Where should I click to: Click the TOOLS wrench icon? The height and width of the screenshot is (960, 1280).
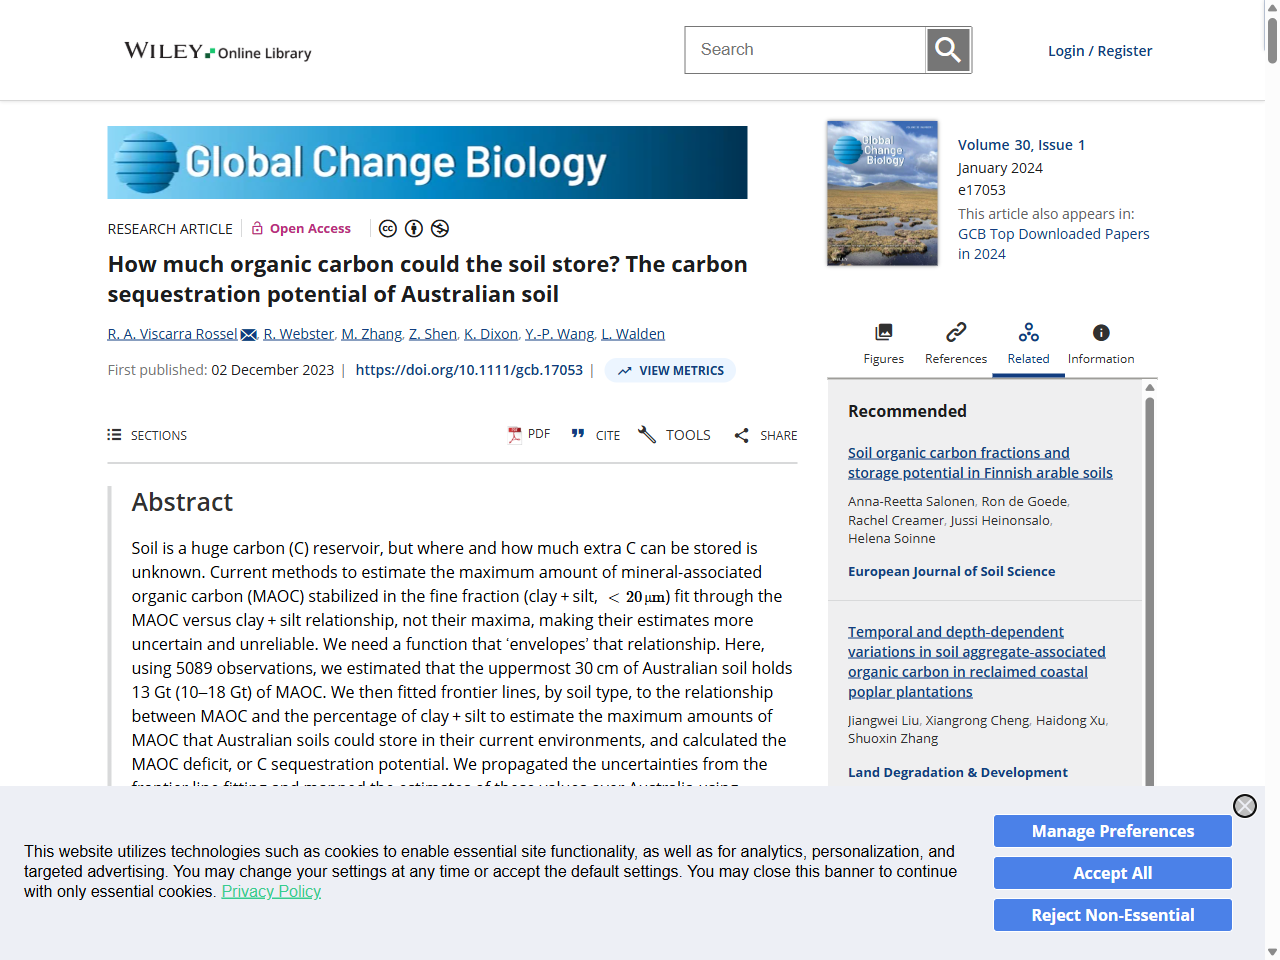[x=647, y=434]
